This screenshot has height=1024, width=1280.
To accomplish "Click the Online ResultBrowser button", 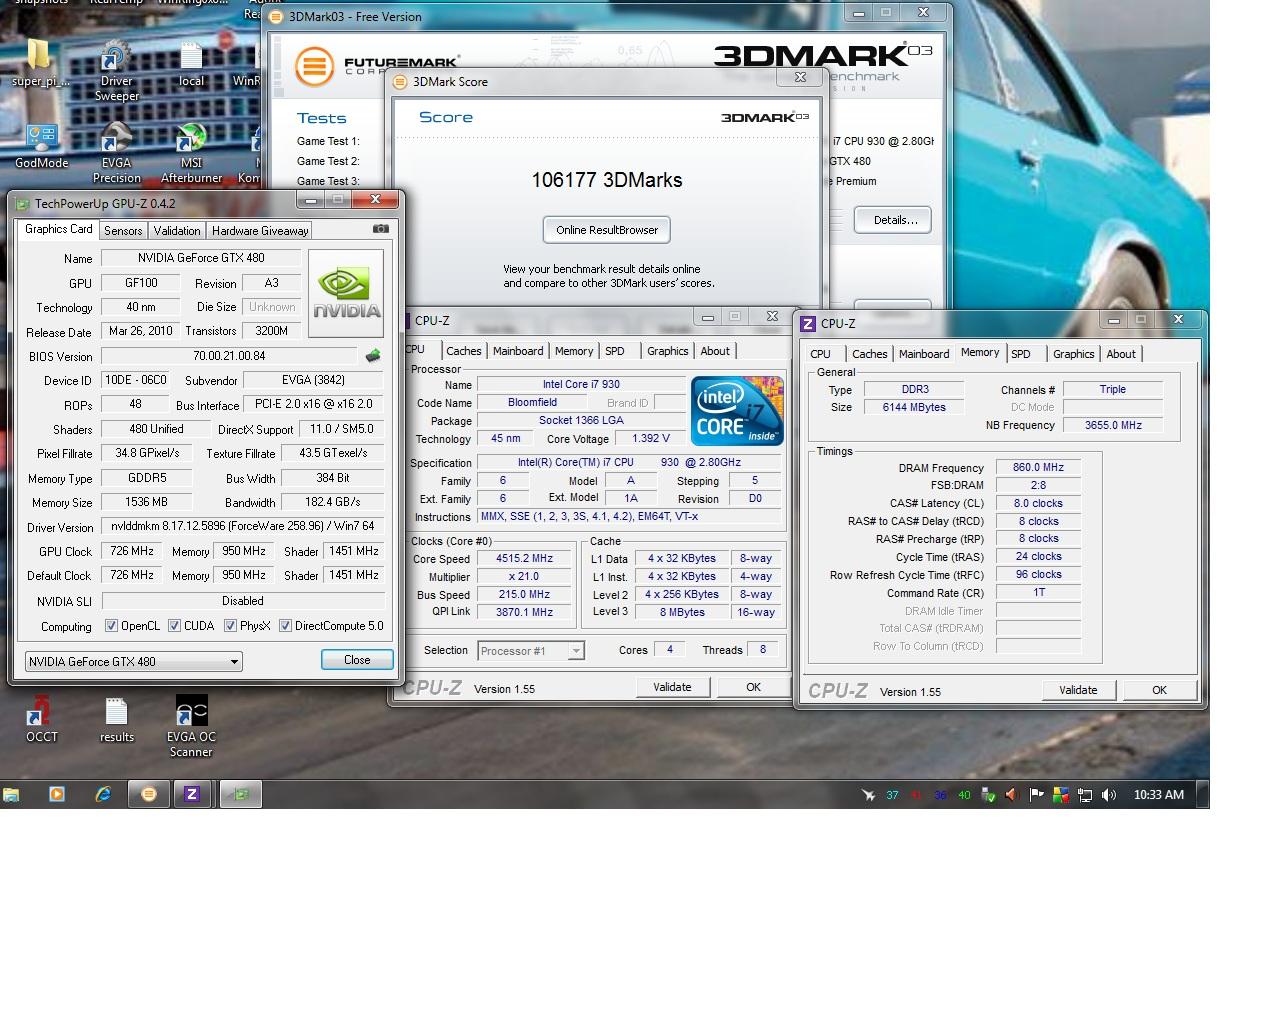I will coord(607,230).
